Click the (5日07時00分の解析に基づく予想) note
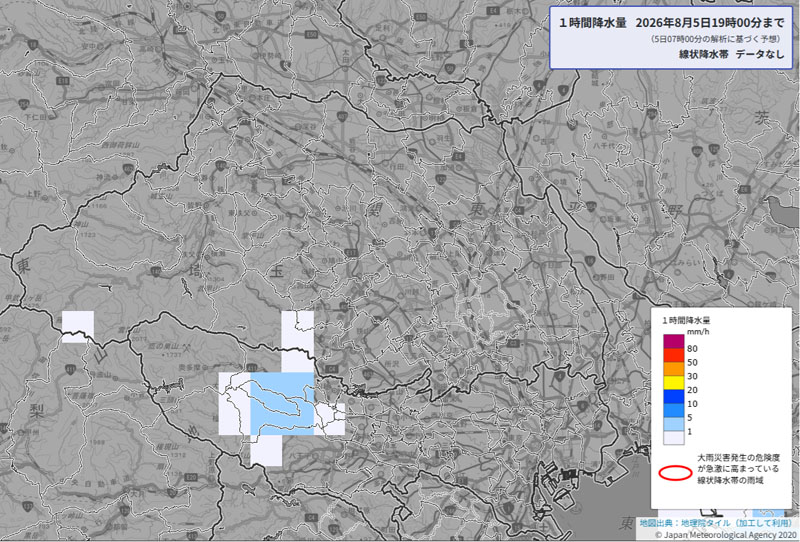 [x=717, y=39]
